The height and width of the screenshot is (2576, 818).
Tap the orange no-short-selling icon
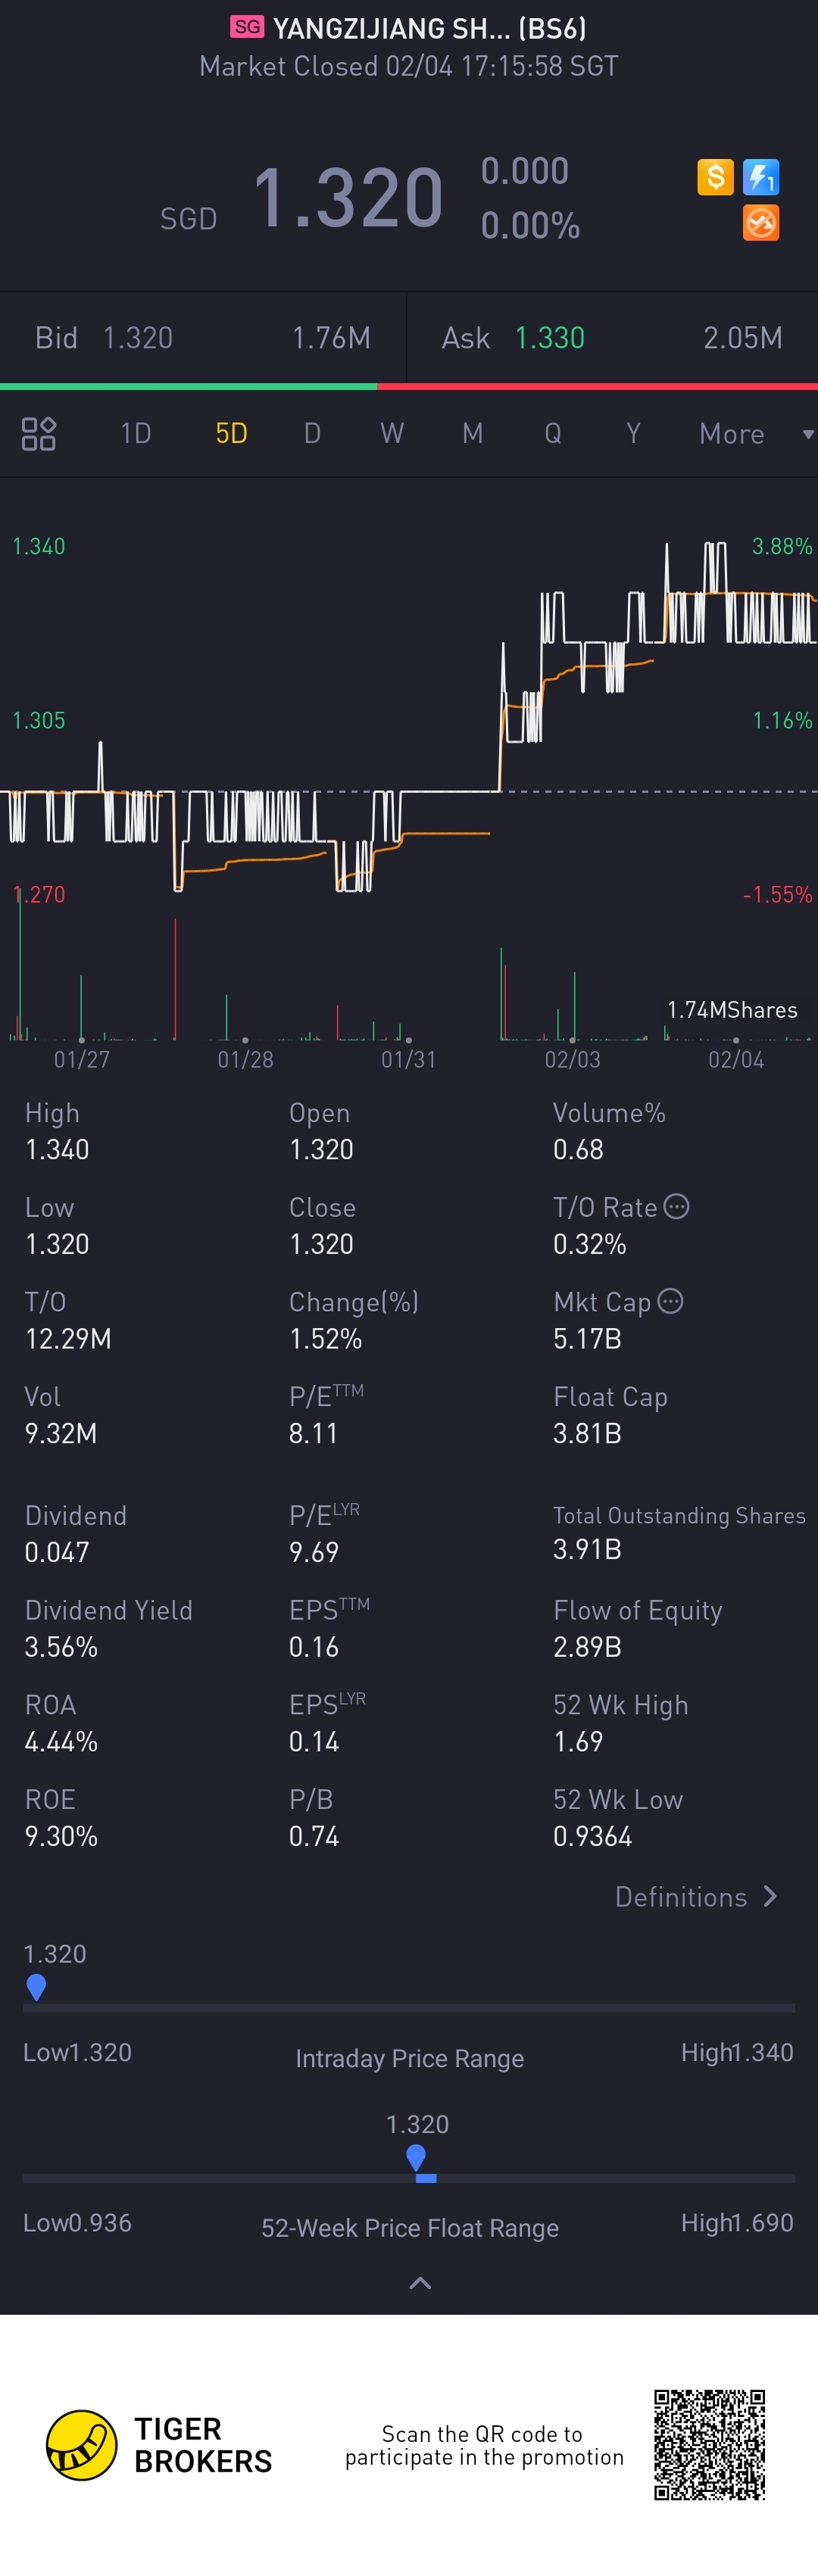(761, 223)
